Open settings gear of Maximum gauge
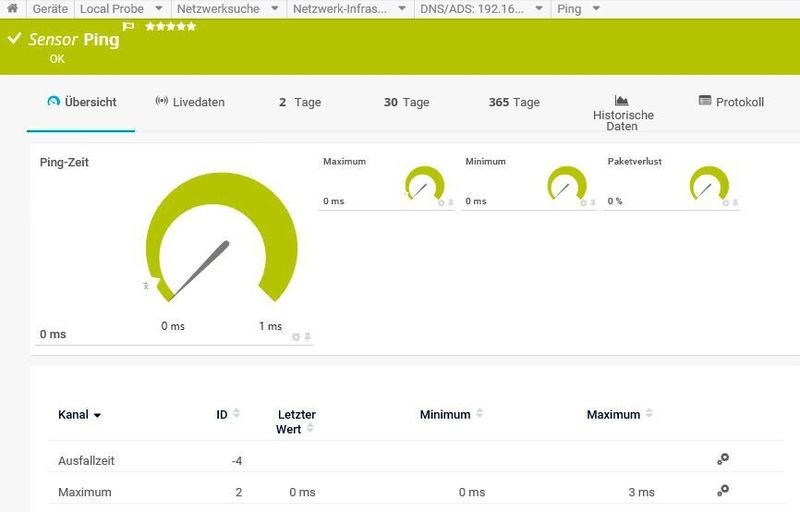 [x=441, y=203]
